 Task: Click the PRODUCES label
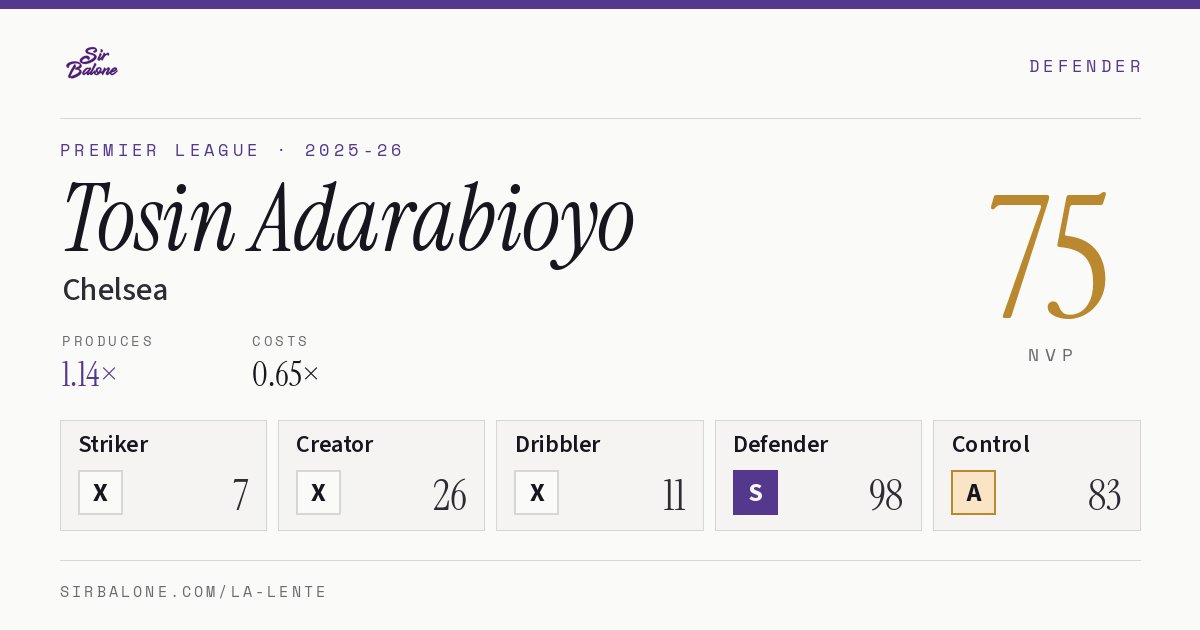(108, 341)
